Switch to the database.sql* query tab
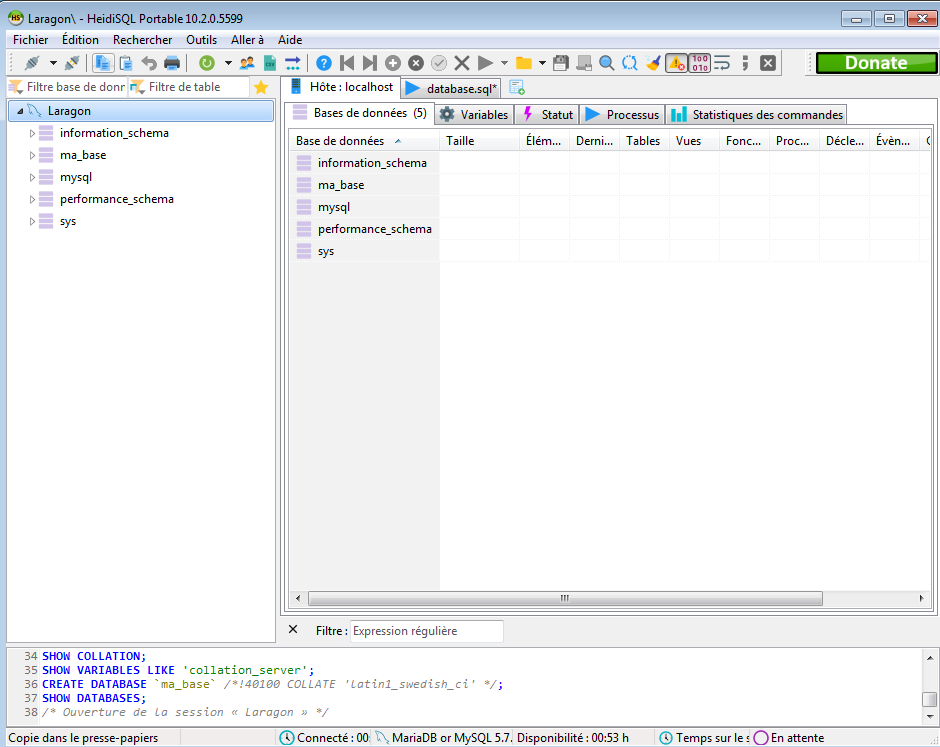The width and height of the screenshot is (940, 747). point(451,89)
